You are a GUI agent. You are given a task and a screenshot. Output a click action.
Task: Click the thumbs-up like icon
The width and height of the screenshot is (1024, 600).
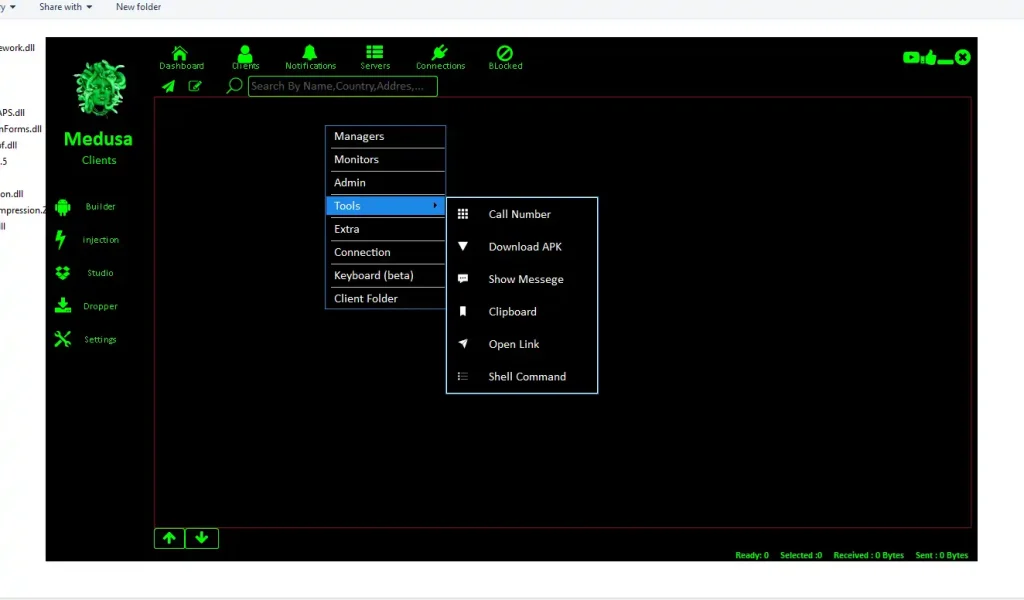[x=929, y=58]
